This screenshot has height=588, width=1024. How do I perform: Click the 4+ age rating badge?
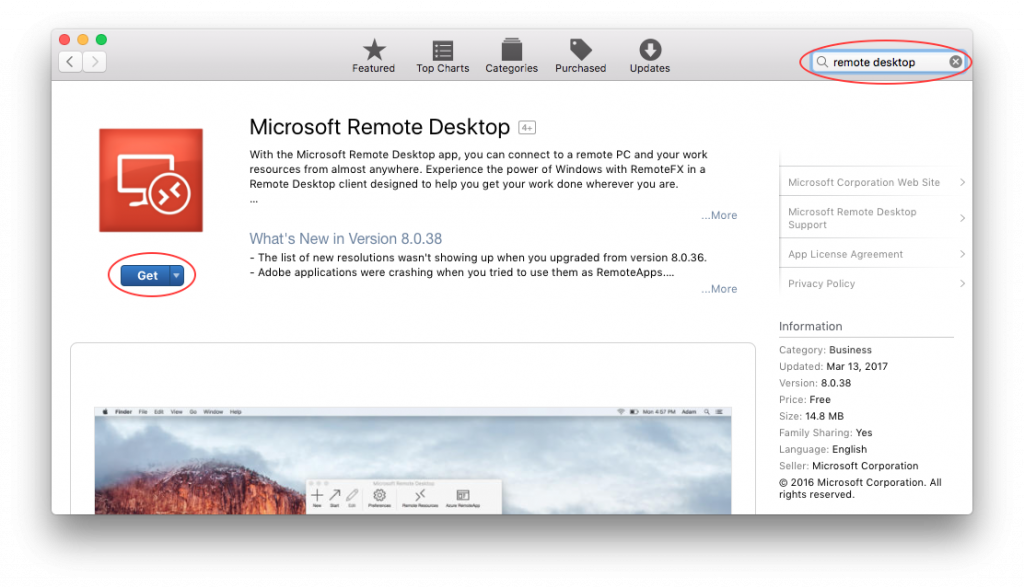527,127
